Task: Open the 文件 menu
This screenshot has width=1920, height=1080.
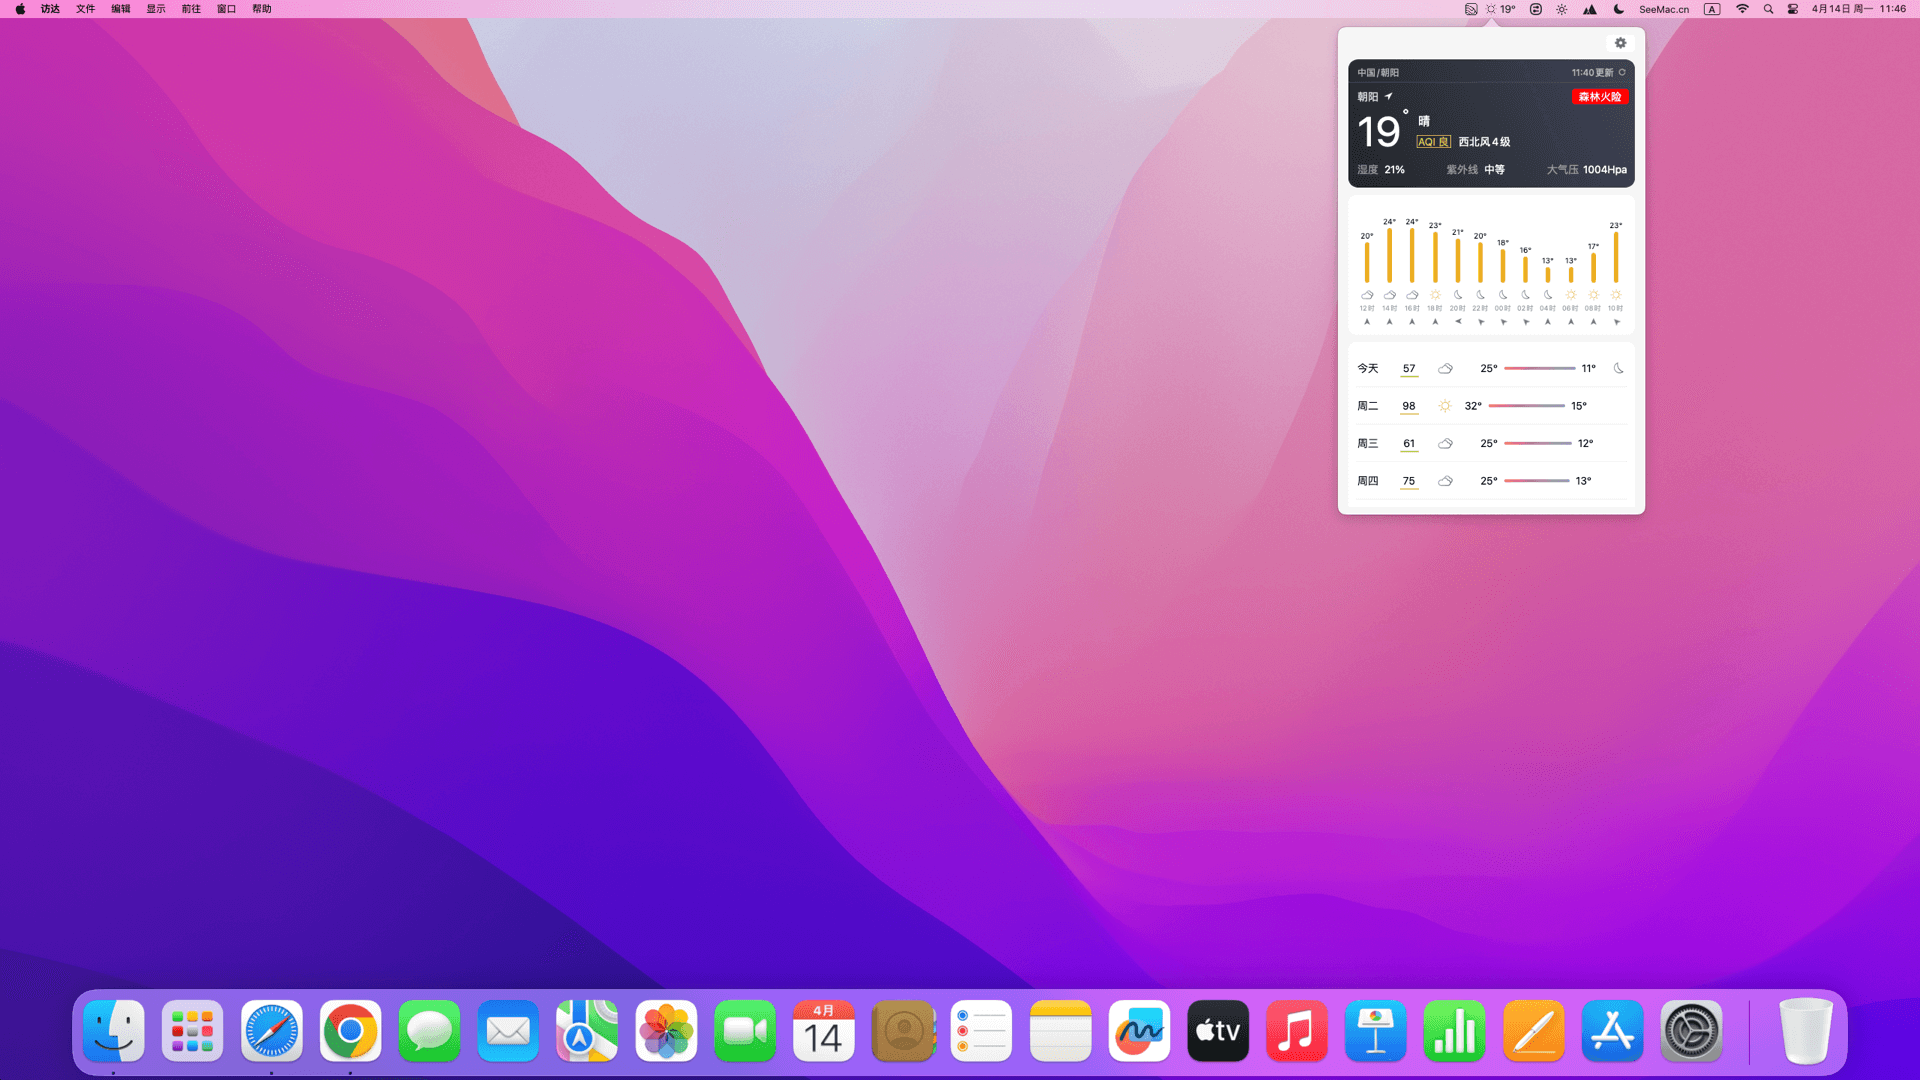Action: (85, 9)
